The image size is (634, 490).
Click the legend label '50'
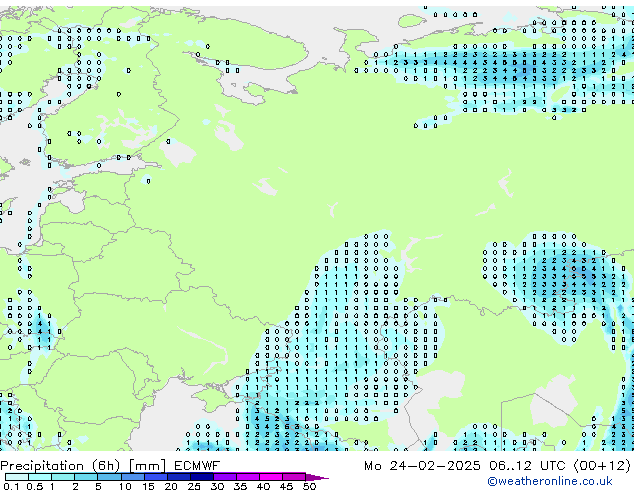pyautogui.click(x=309, y=486)
